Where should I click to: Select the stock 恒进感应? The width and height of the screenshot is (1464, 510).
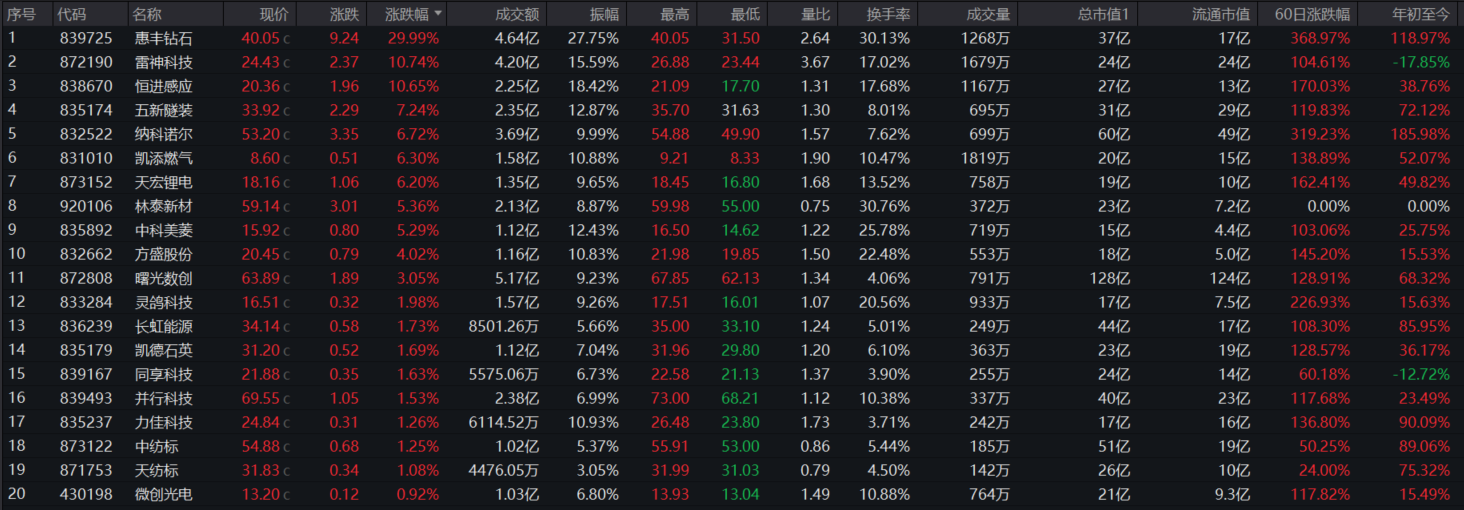(164, 86)
